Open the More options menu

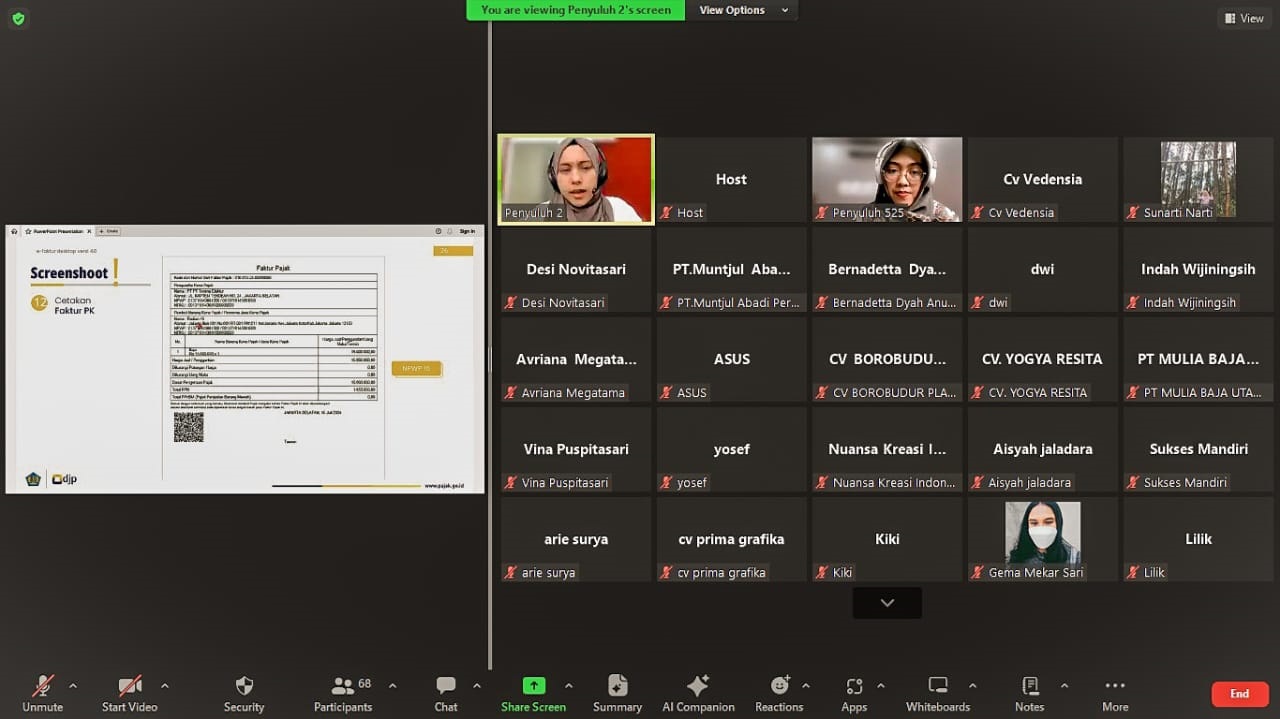click(1115, 686)
